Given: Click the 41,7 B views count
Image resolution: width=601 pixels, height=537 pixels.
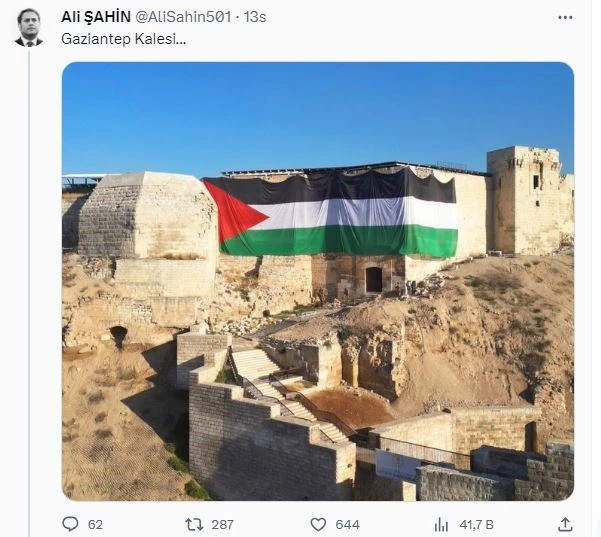Looking at the screenshot, I should 476,524.
